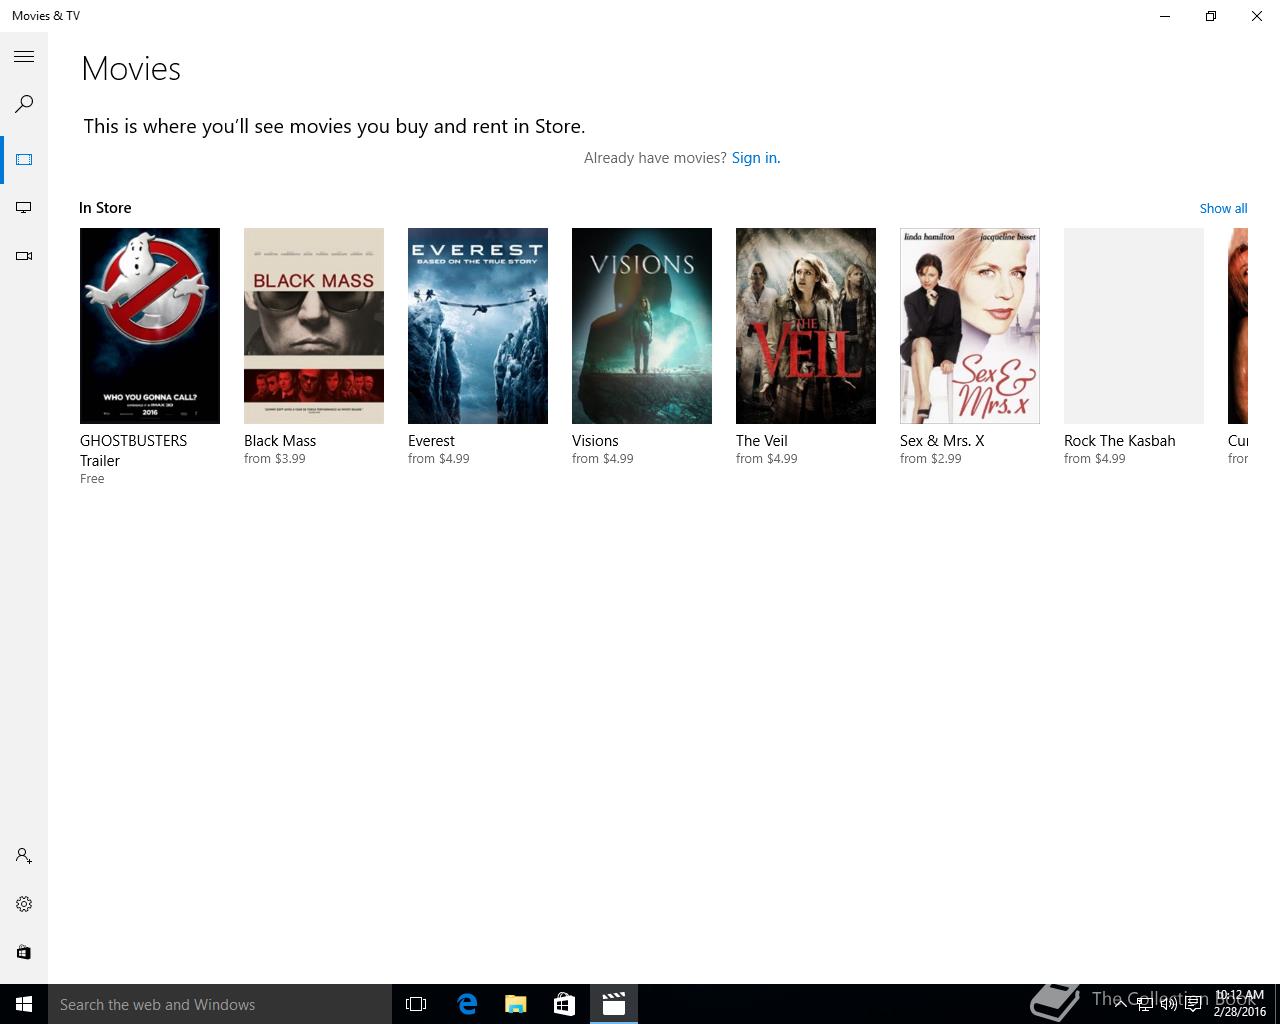Click the Everest title text
Image resolution: width=1280 pixels, height=1024 pixels.
[x=431, y=441]
